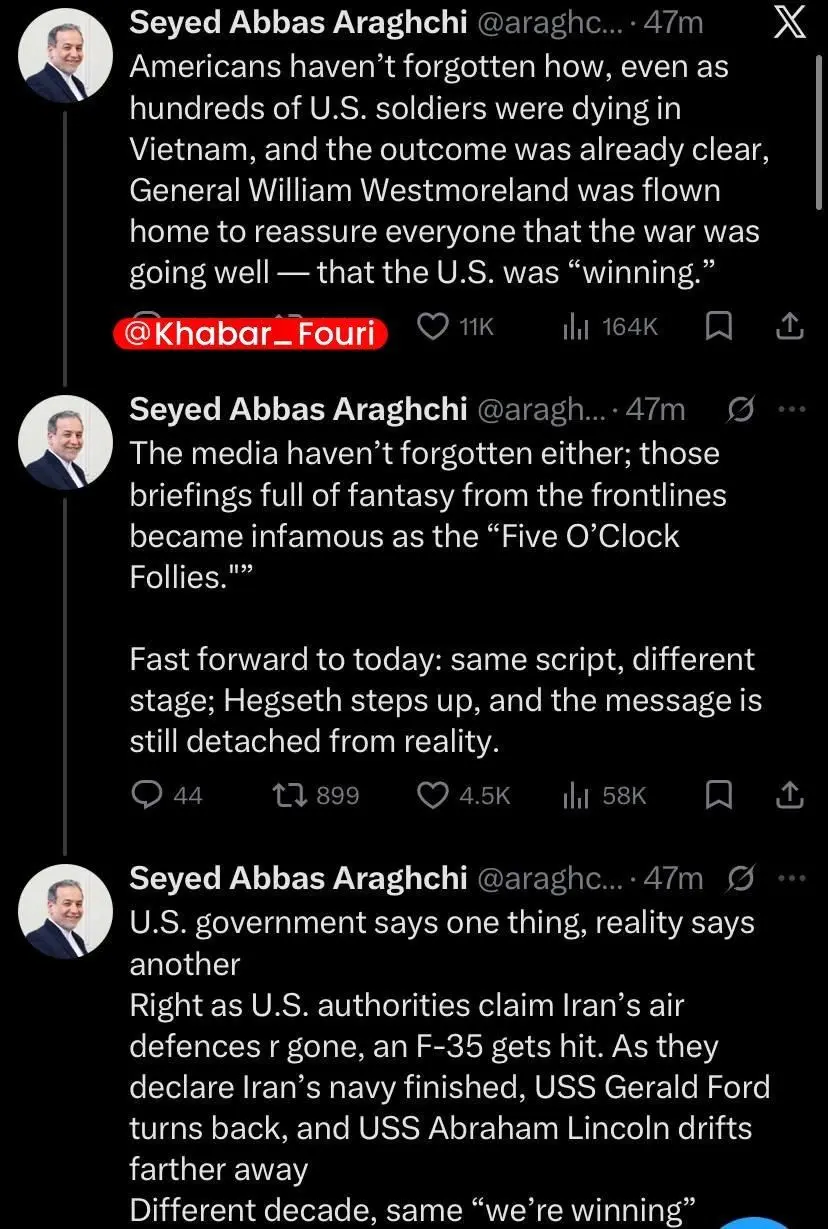Viewport: 828px width, 1229px height.
Task: Share the Five O'Clock Follies tweet
Action: (x=790, y=795)
